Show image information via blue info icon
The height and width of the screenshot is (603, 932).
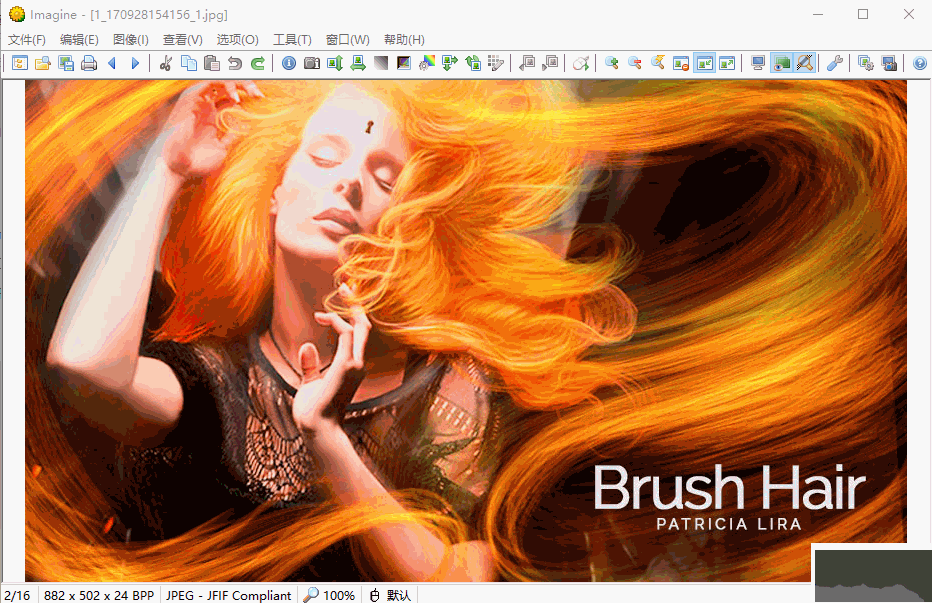pyautogui.click(x=289, y=63)
